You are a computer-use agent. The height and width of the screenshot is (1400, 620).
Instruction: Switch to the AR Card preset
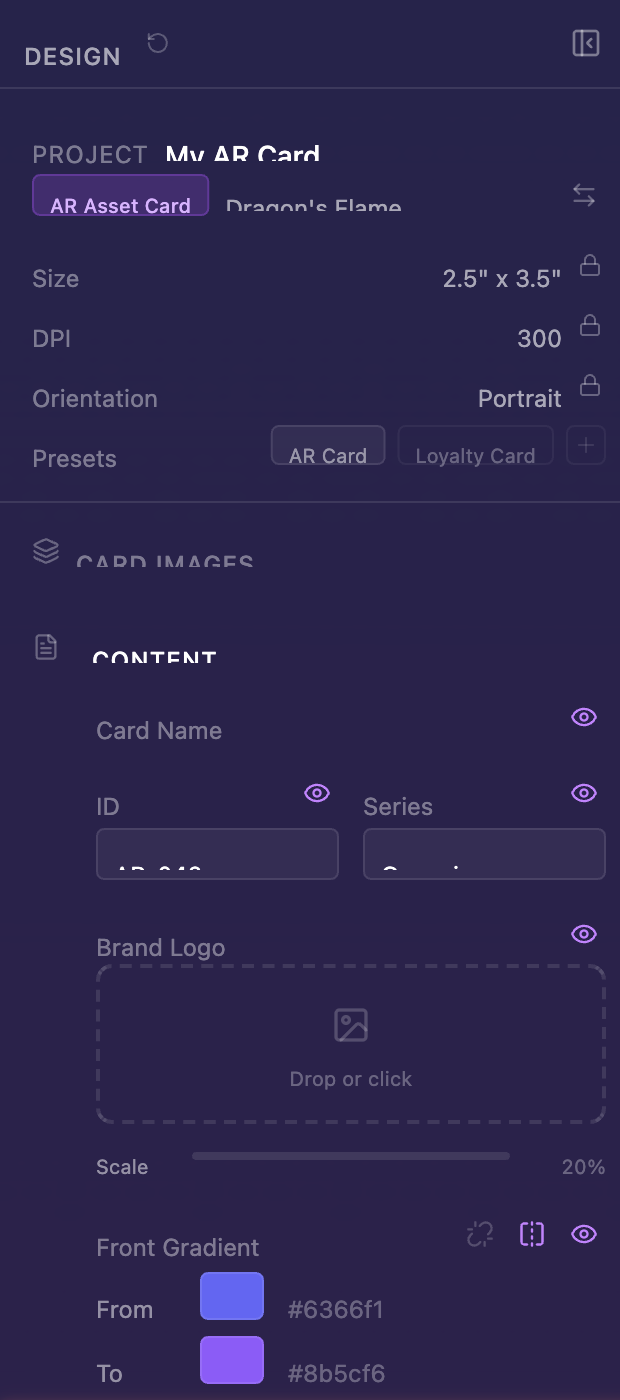coord(328,445)
